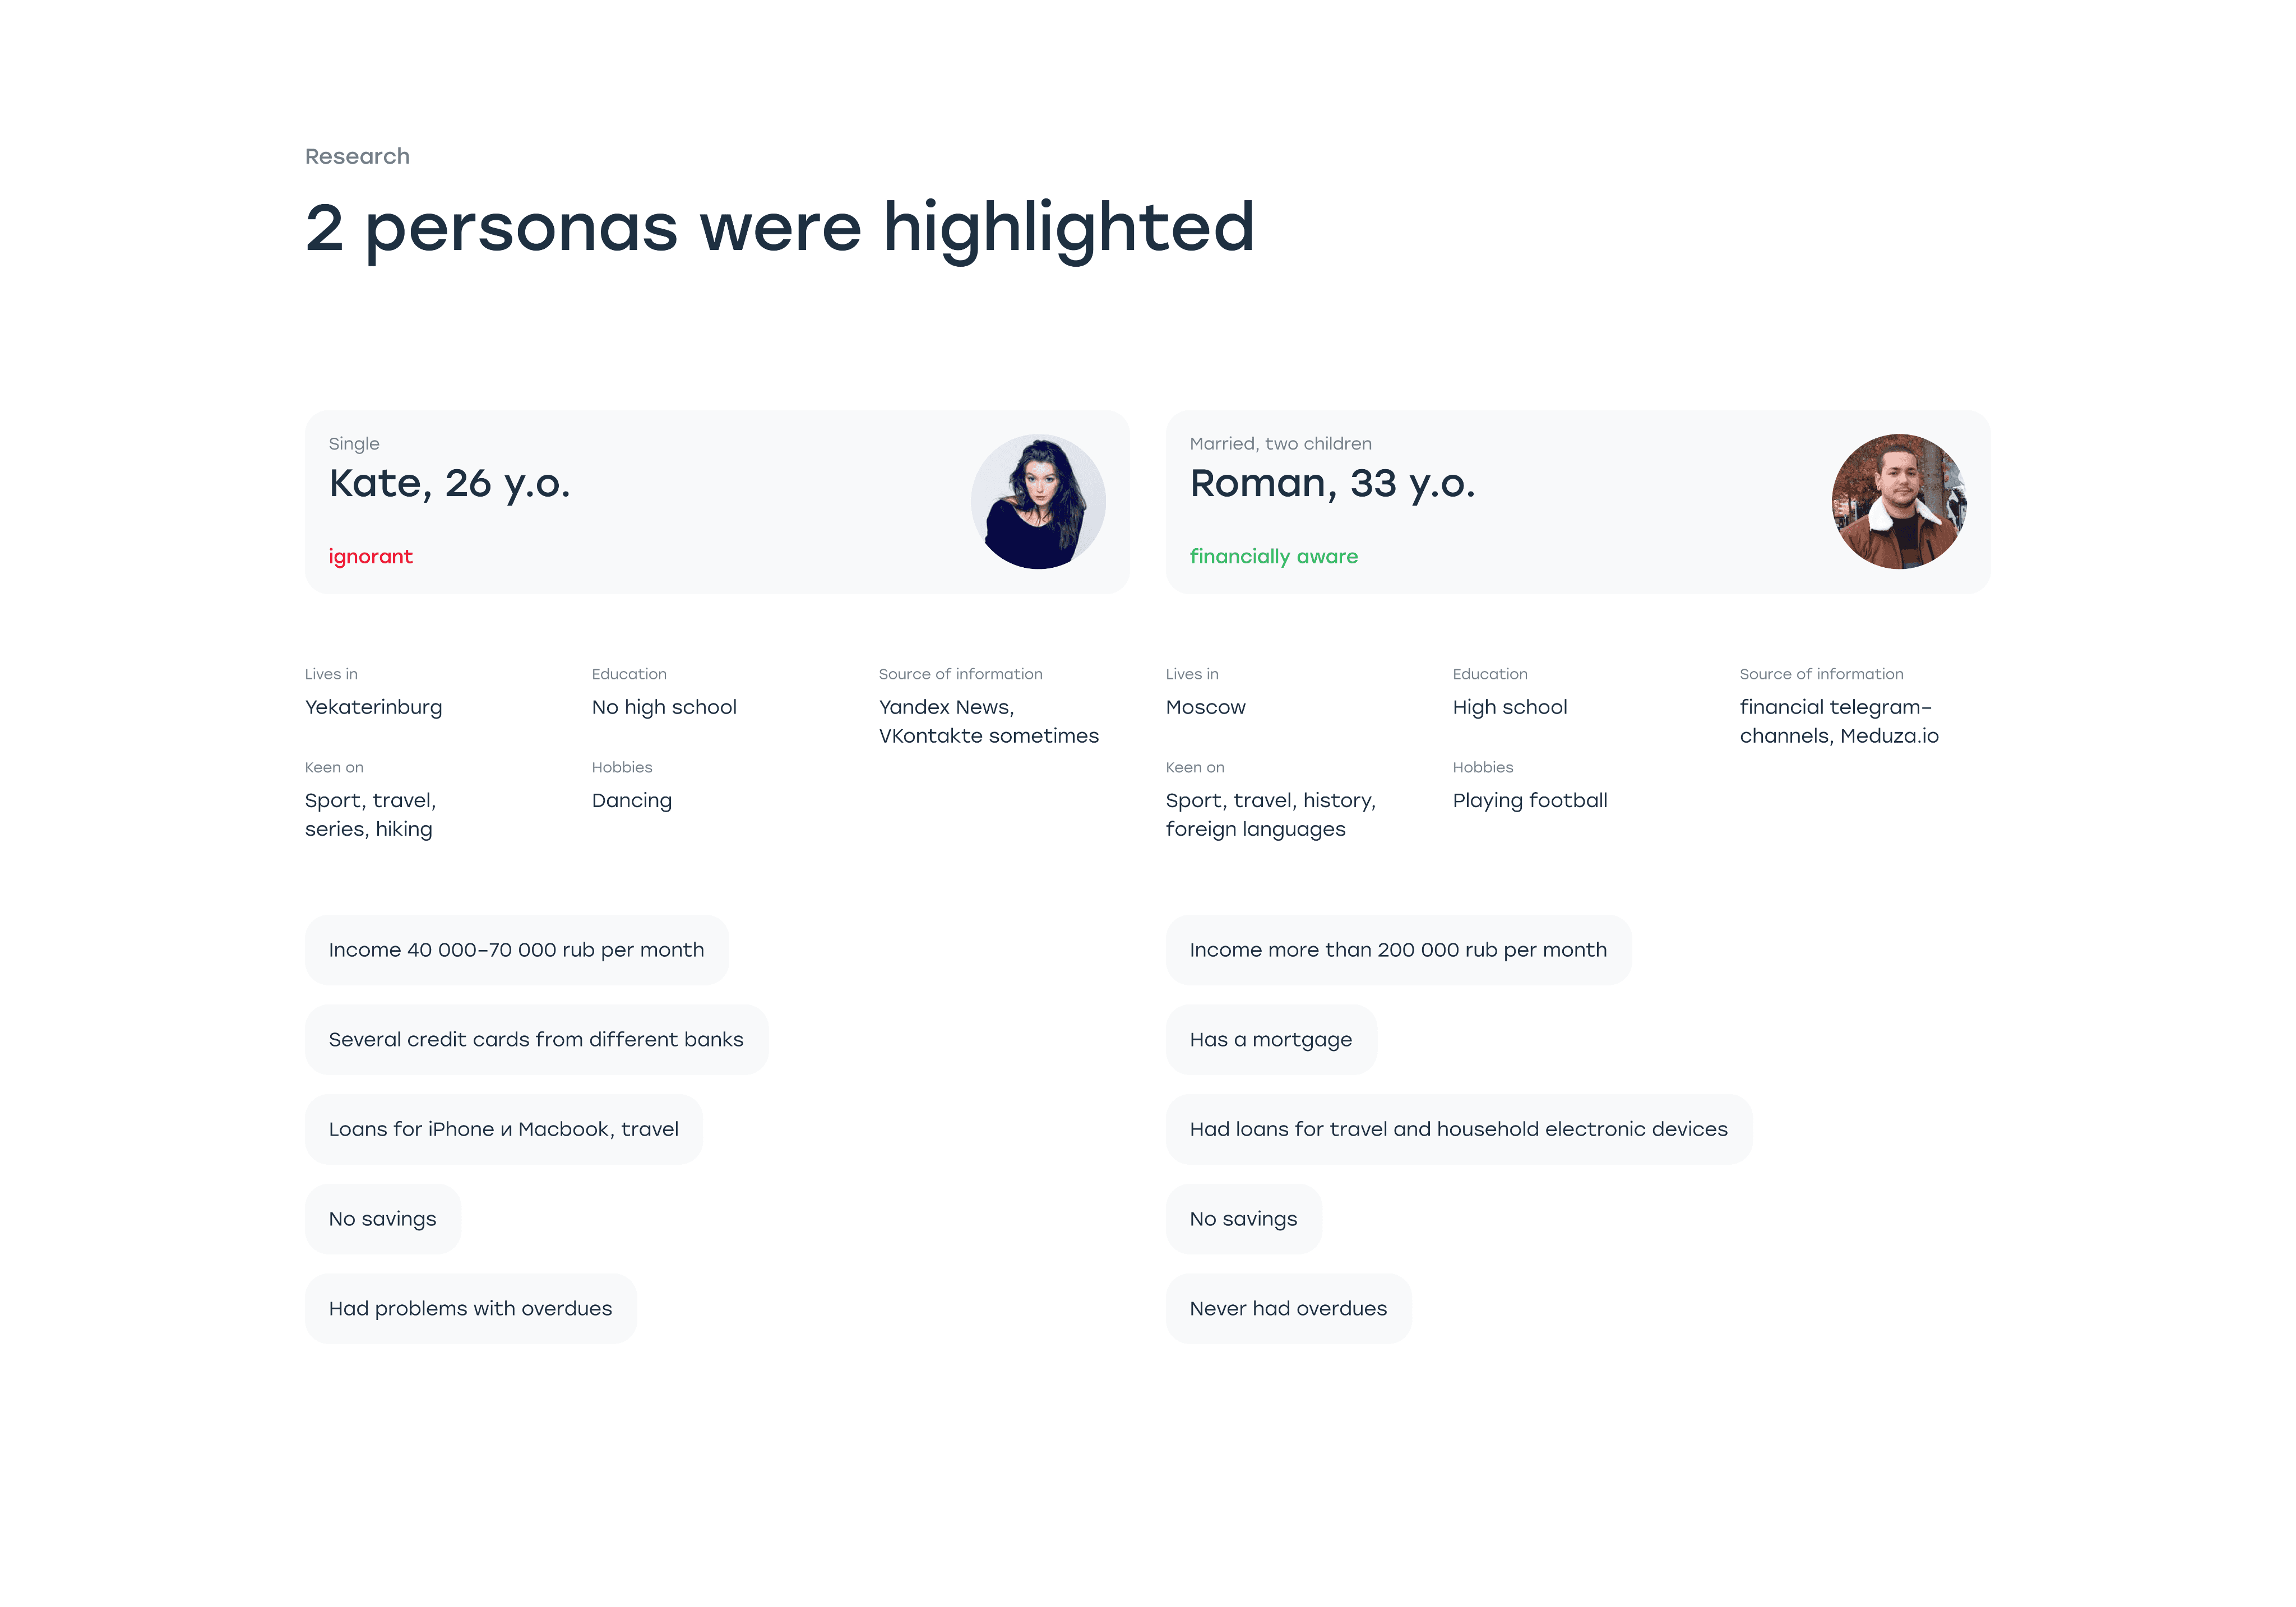Select the red 'ignorant' label
Image resolution: width=2296 pixels, height=1607 pixels.
tap(370, 556)
